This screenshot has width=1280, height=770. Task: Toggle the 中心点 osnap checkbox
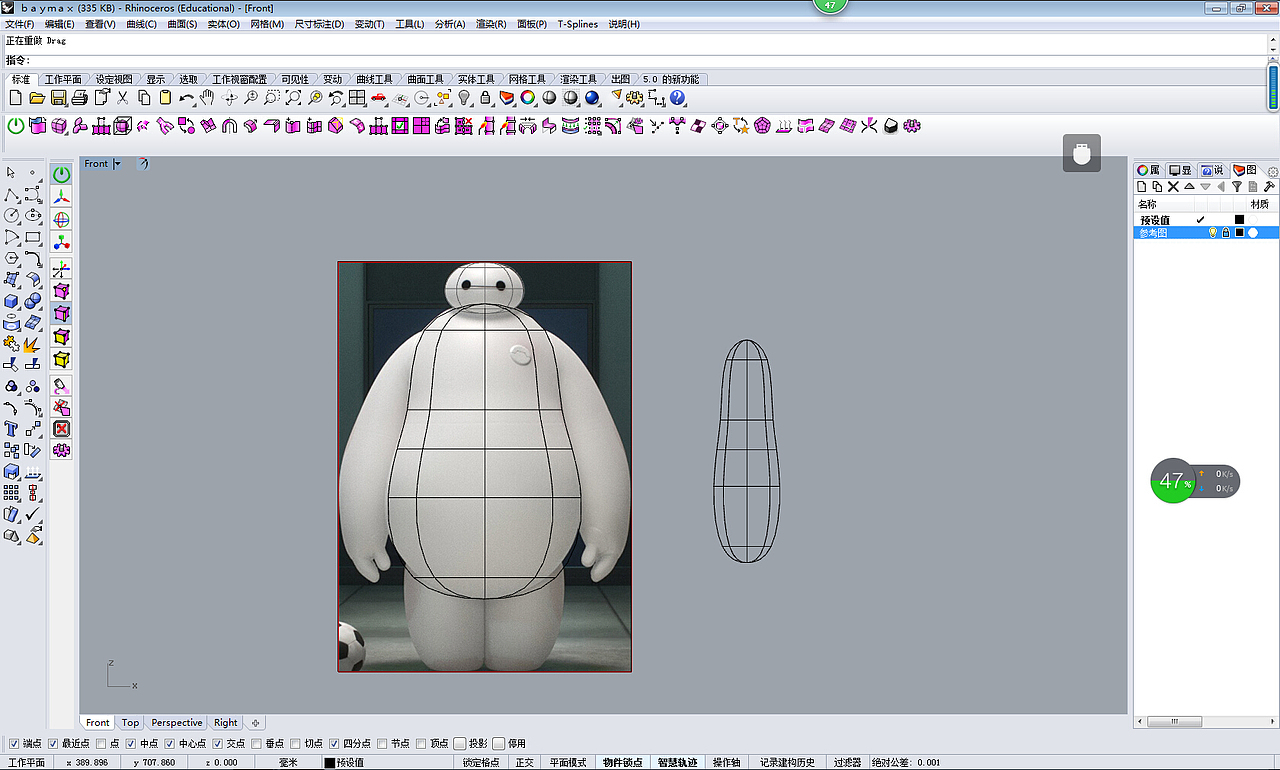[x=170, y=743]
